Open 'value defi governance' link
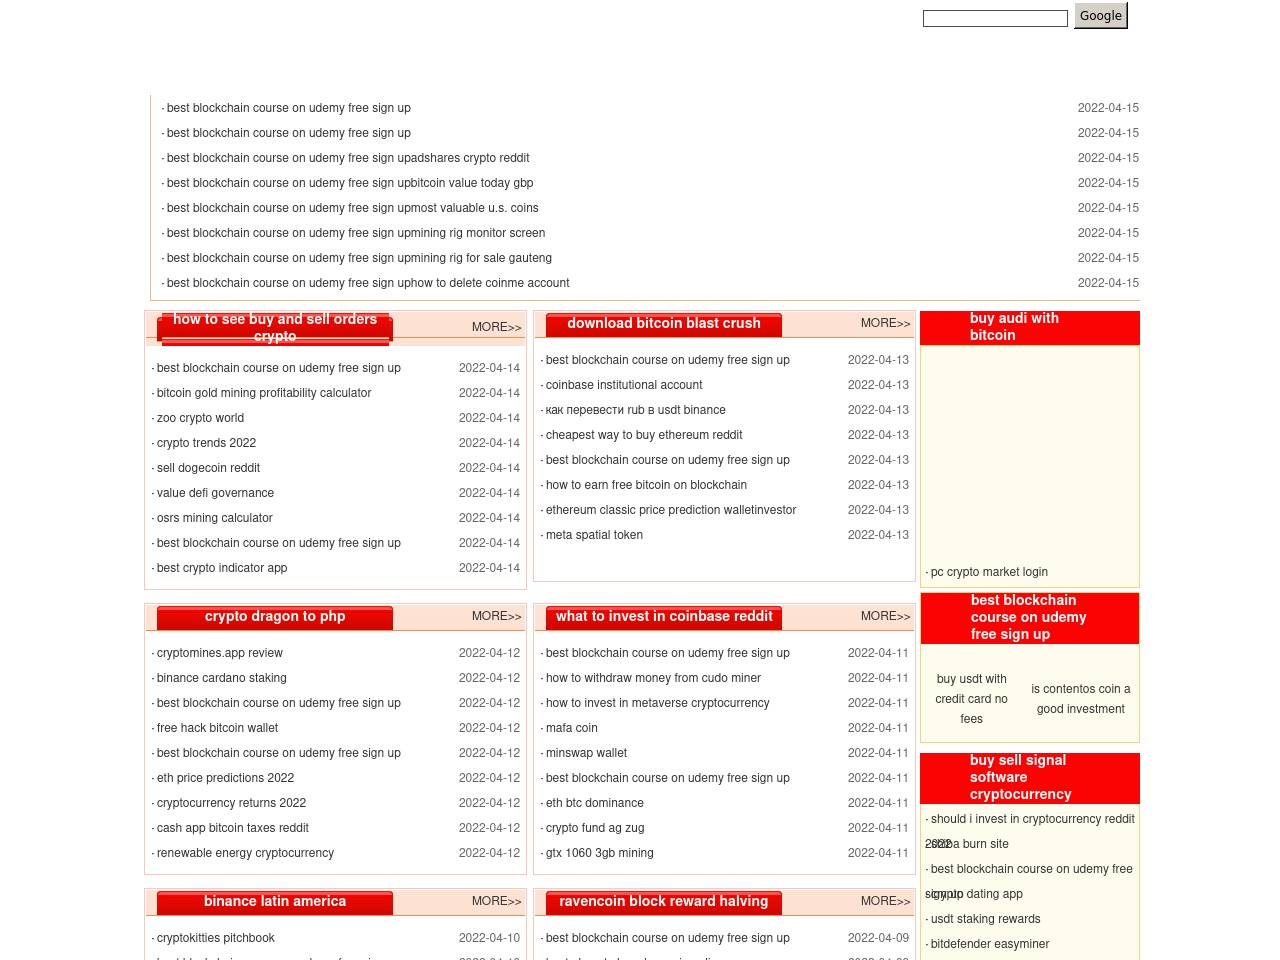Image resolution: width=1280 pixels, height=960 pixels. (215, 493)
